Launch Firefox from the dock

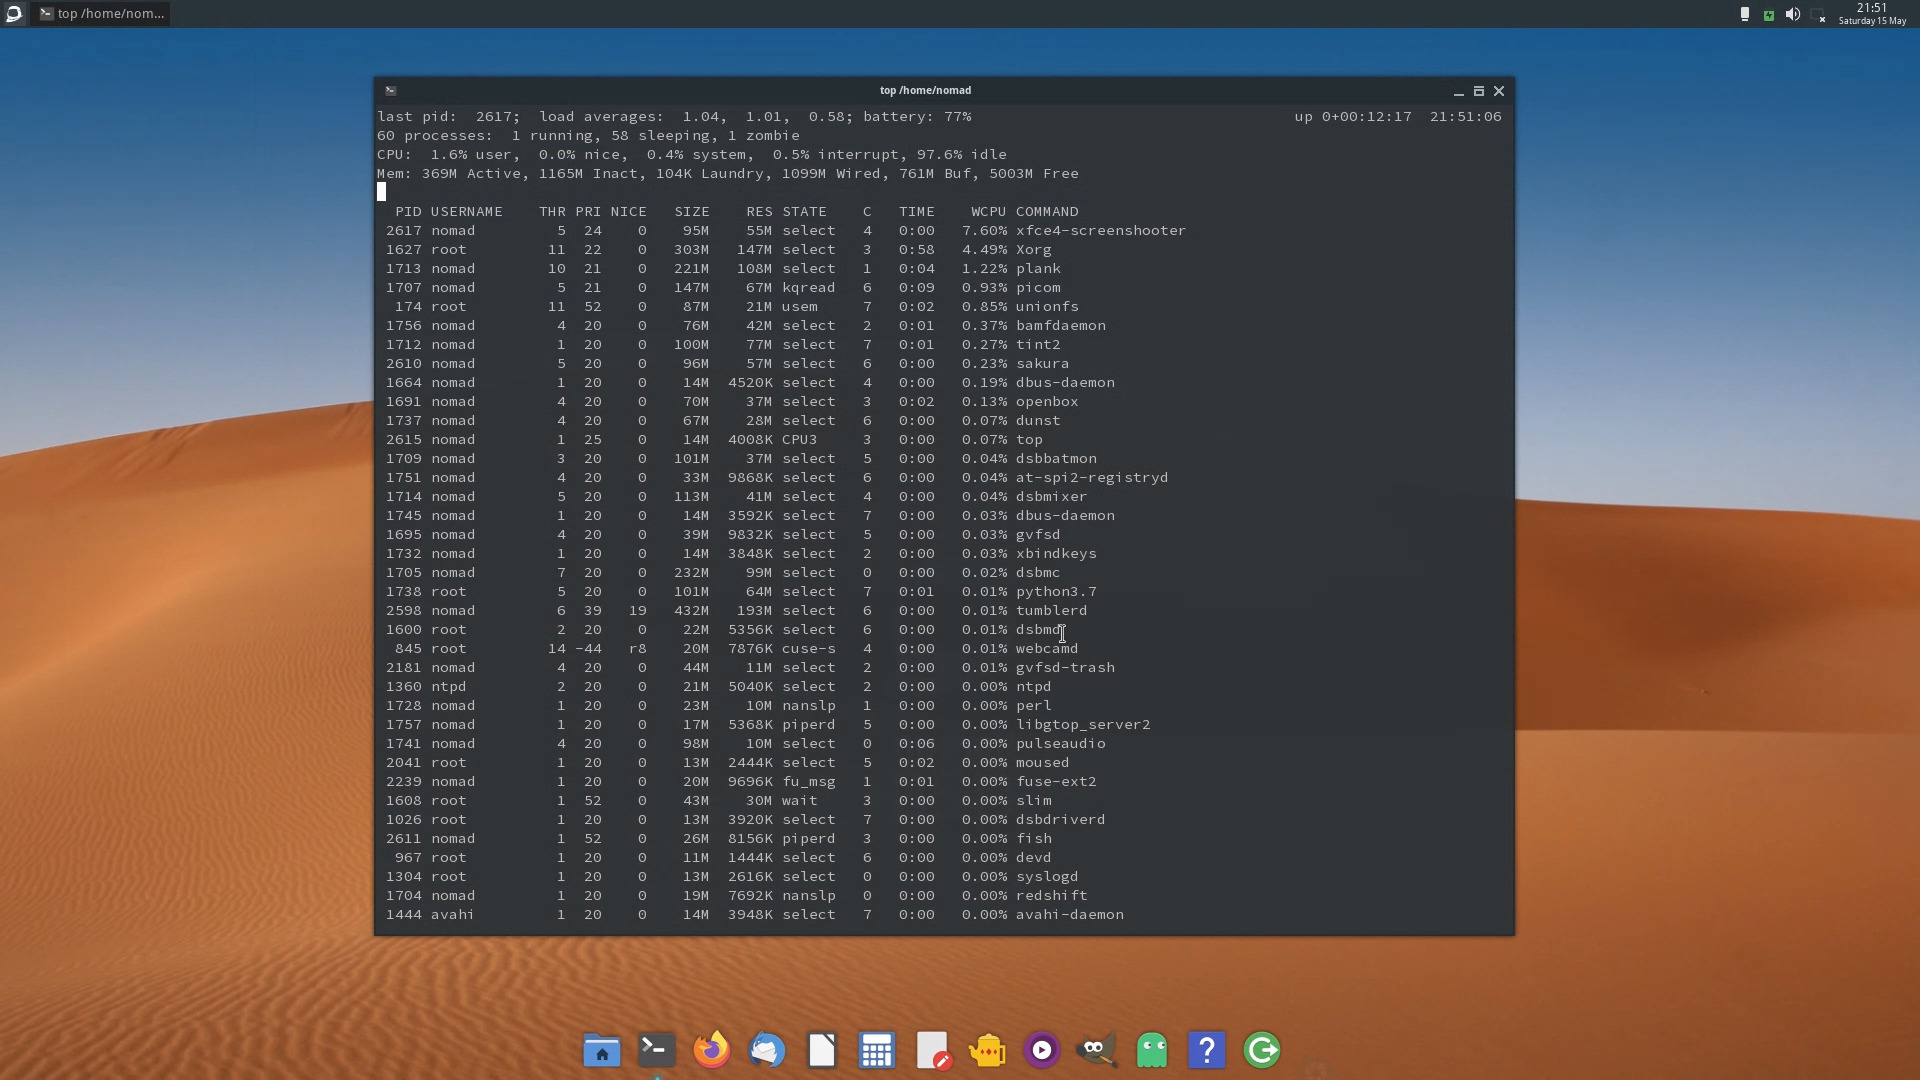tap(710, 1049)
